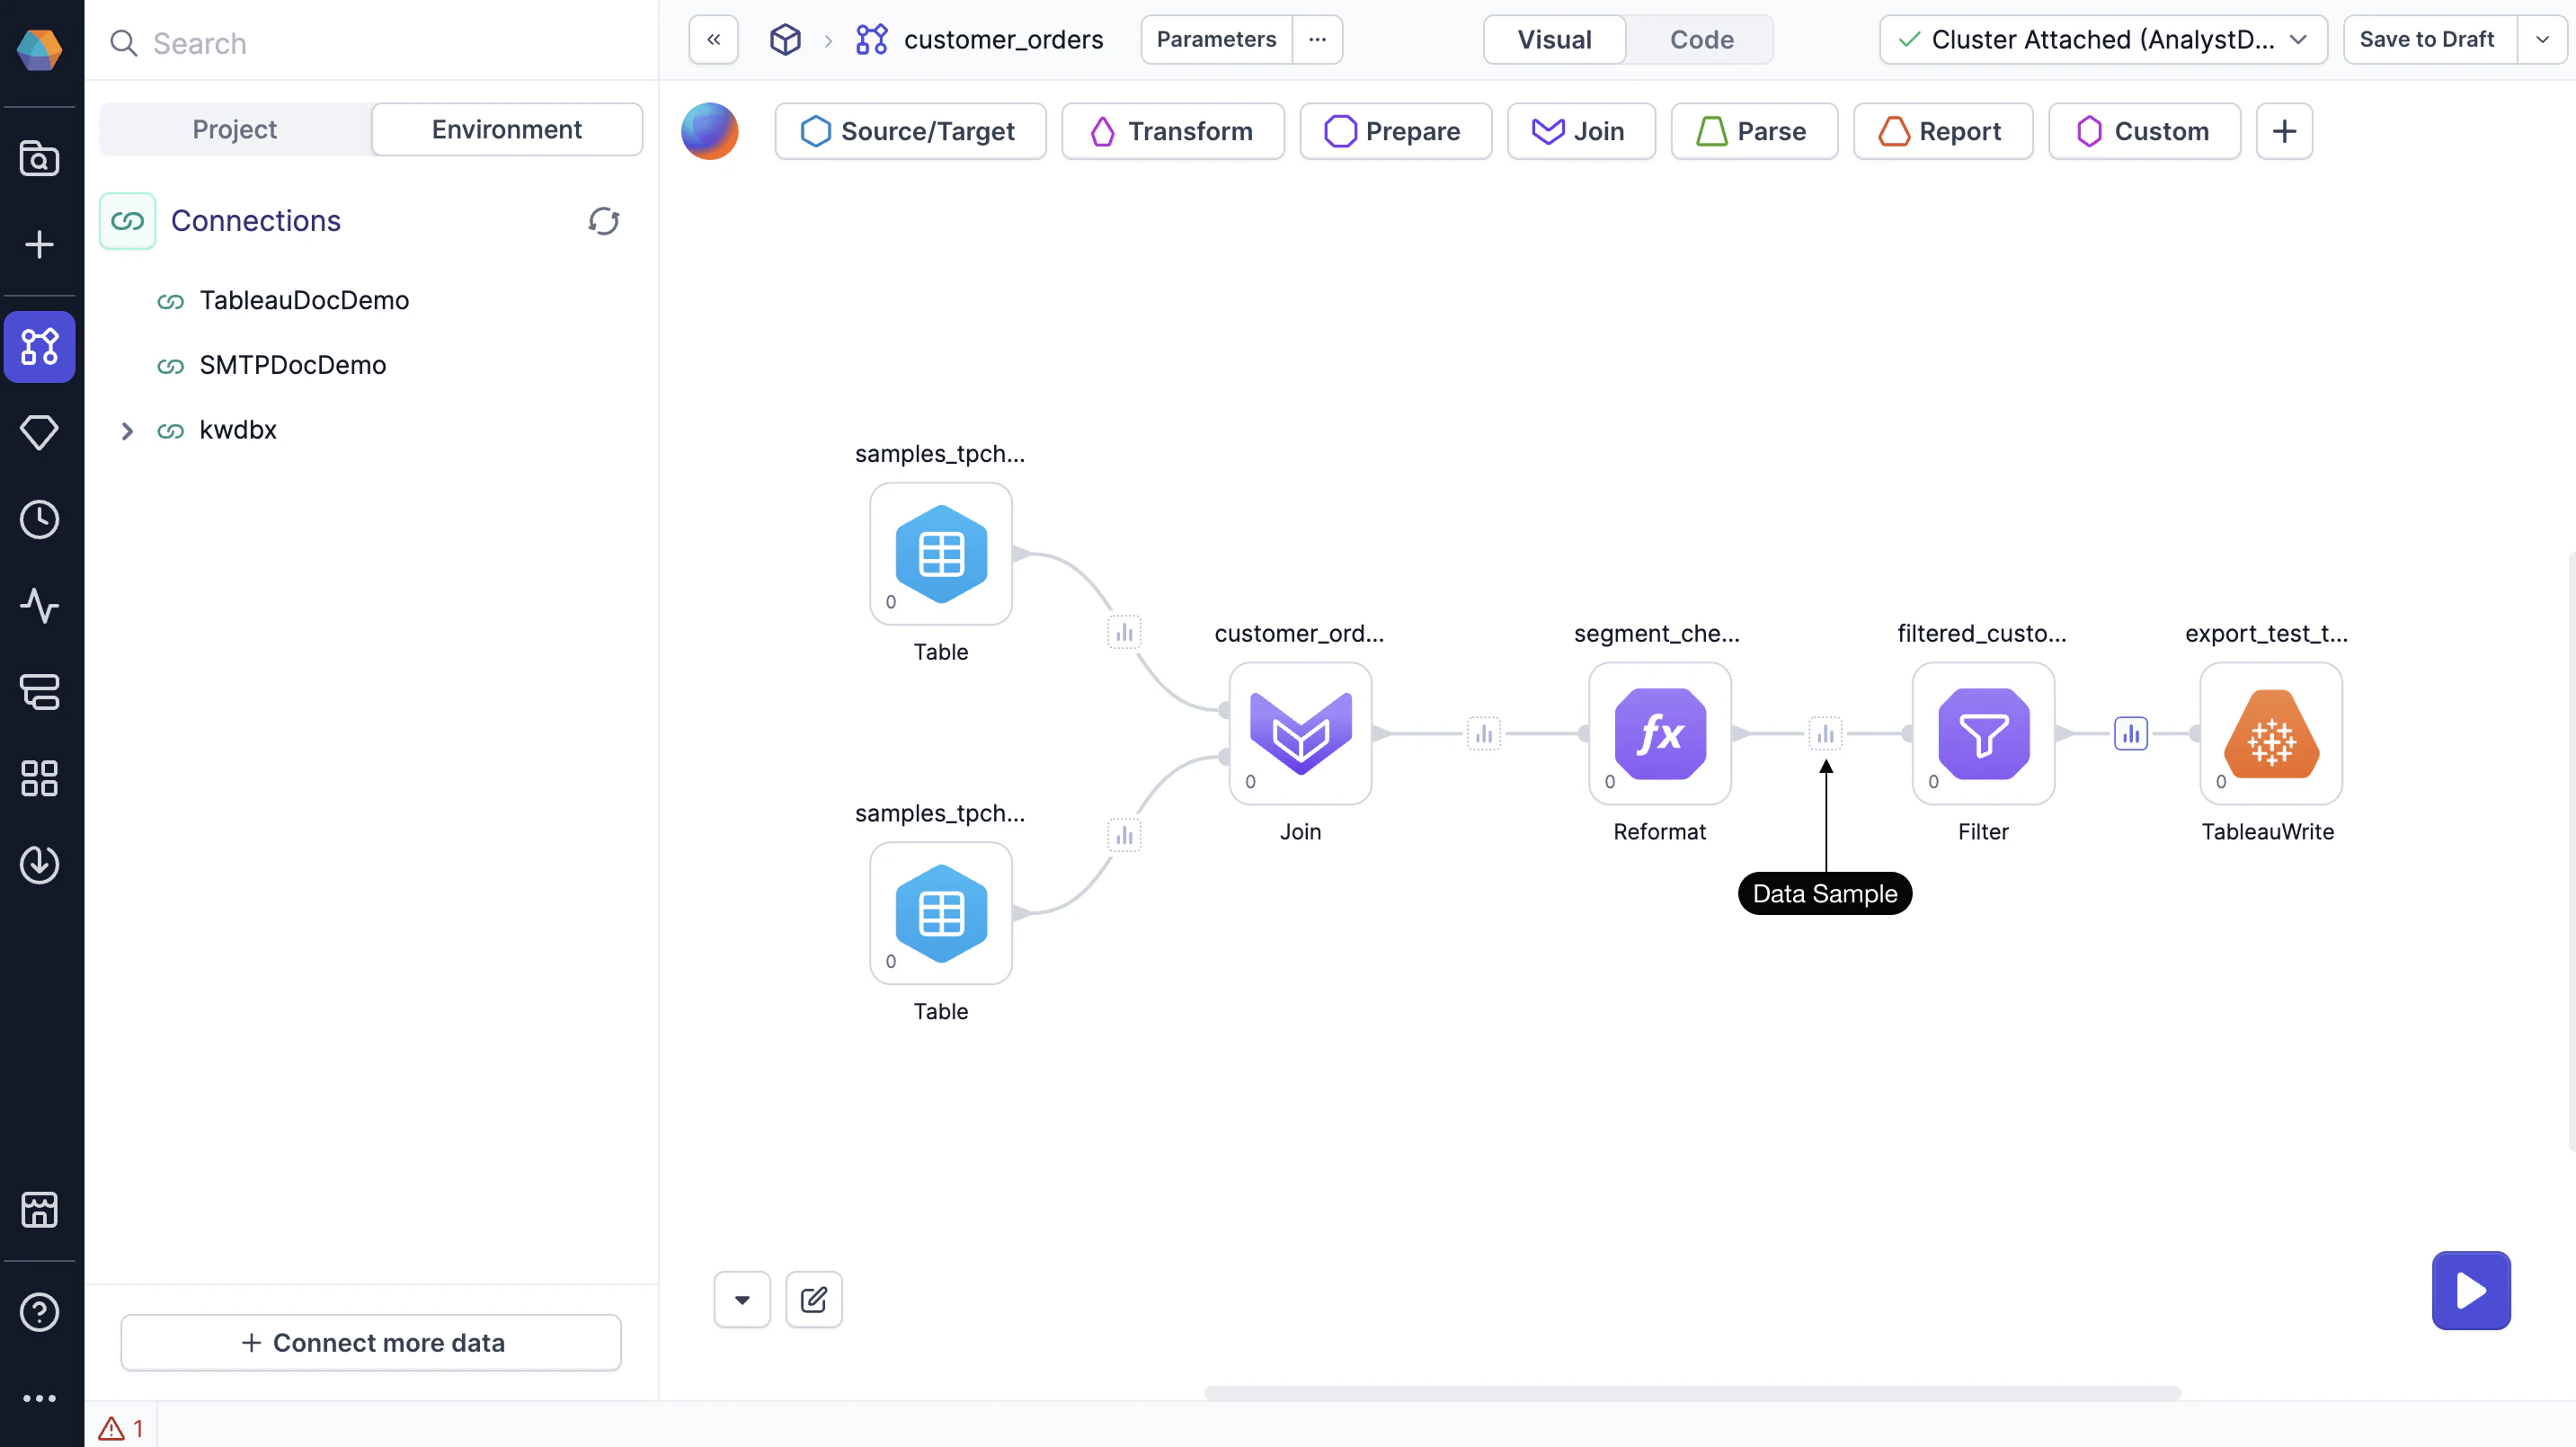The image size is (2576, 1447).
Task: Select the Reformat node in the canvas
Action: 1658,735
